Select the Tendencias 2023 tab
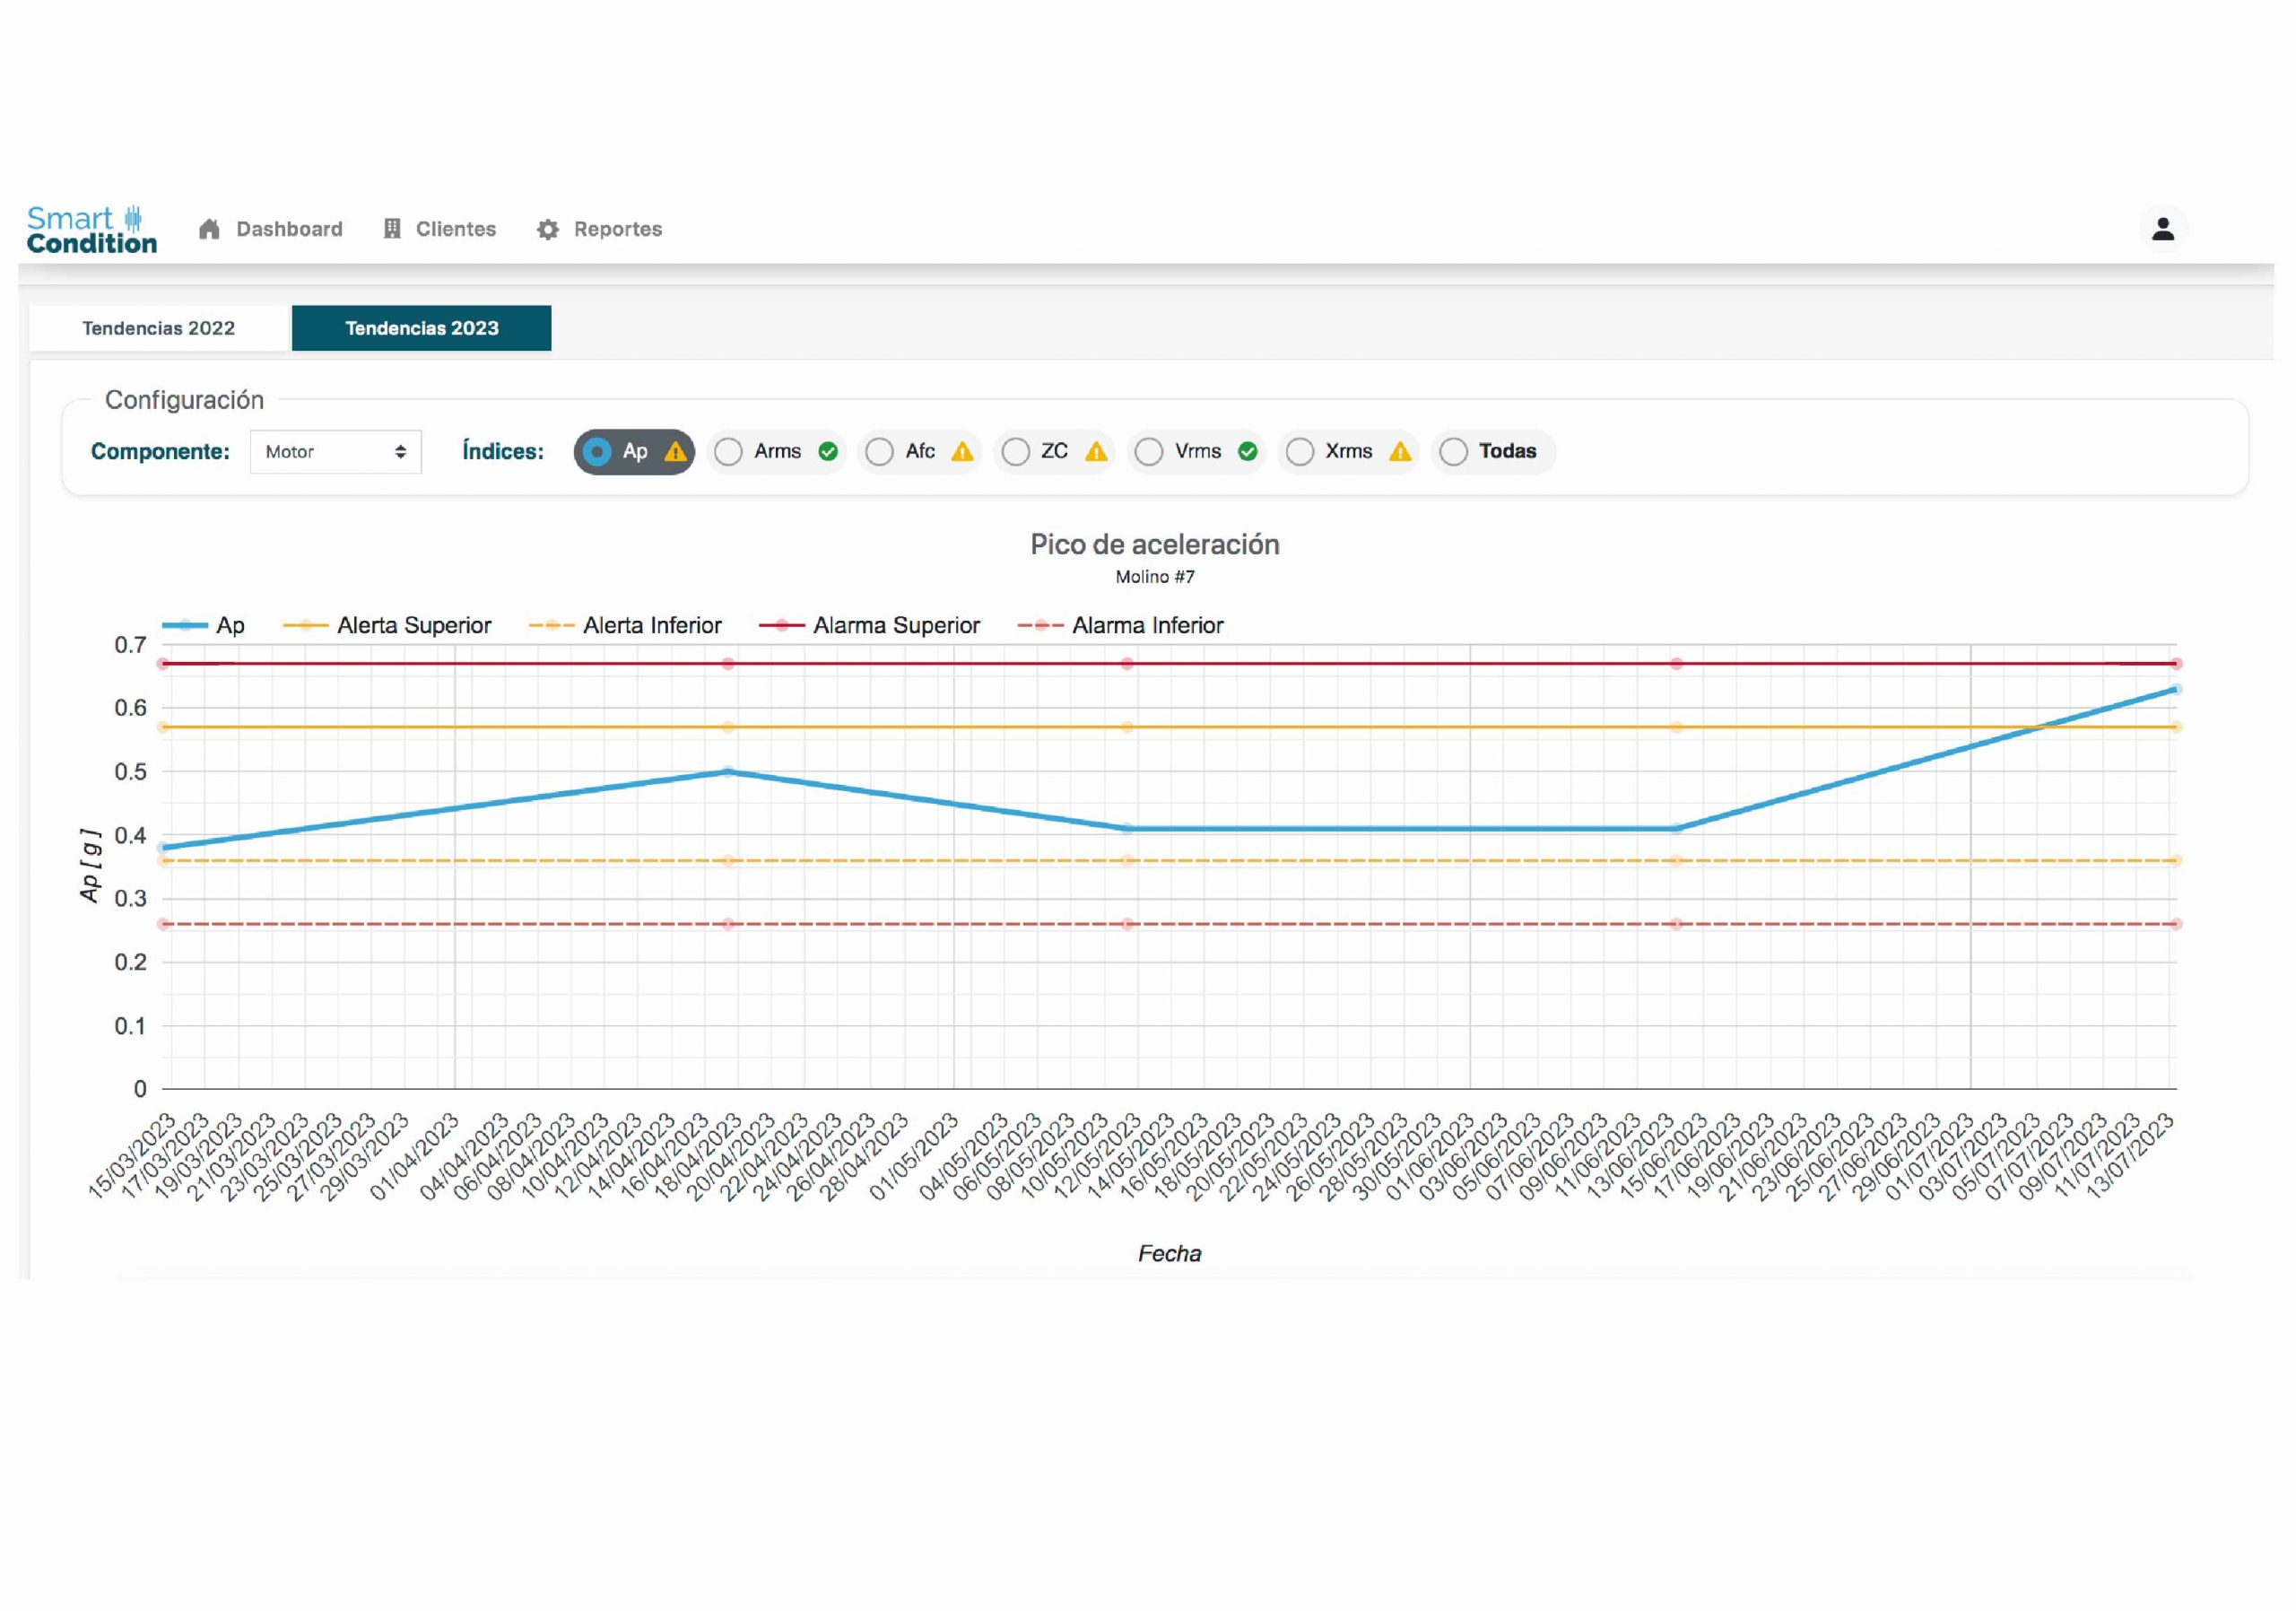2296x1611 pixels. pos(421,328)
